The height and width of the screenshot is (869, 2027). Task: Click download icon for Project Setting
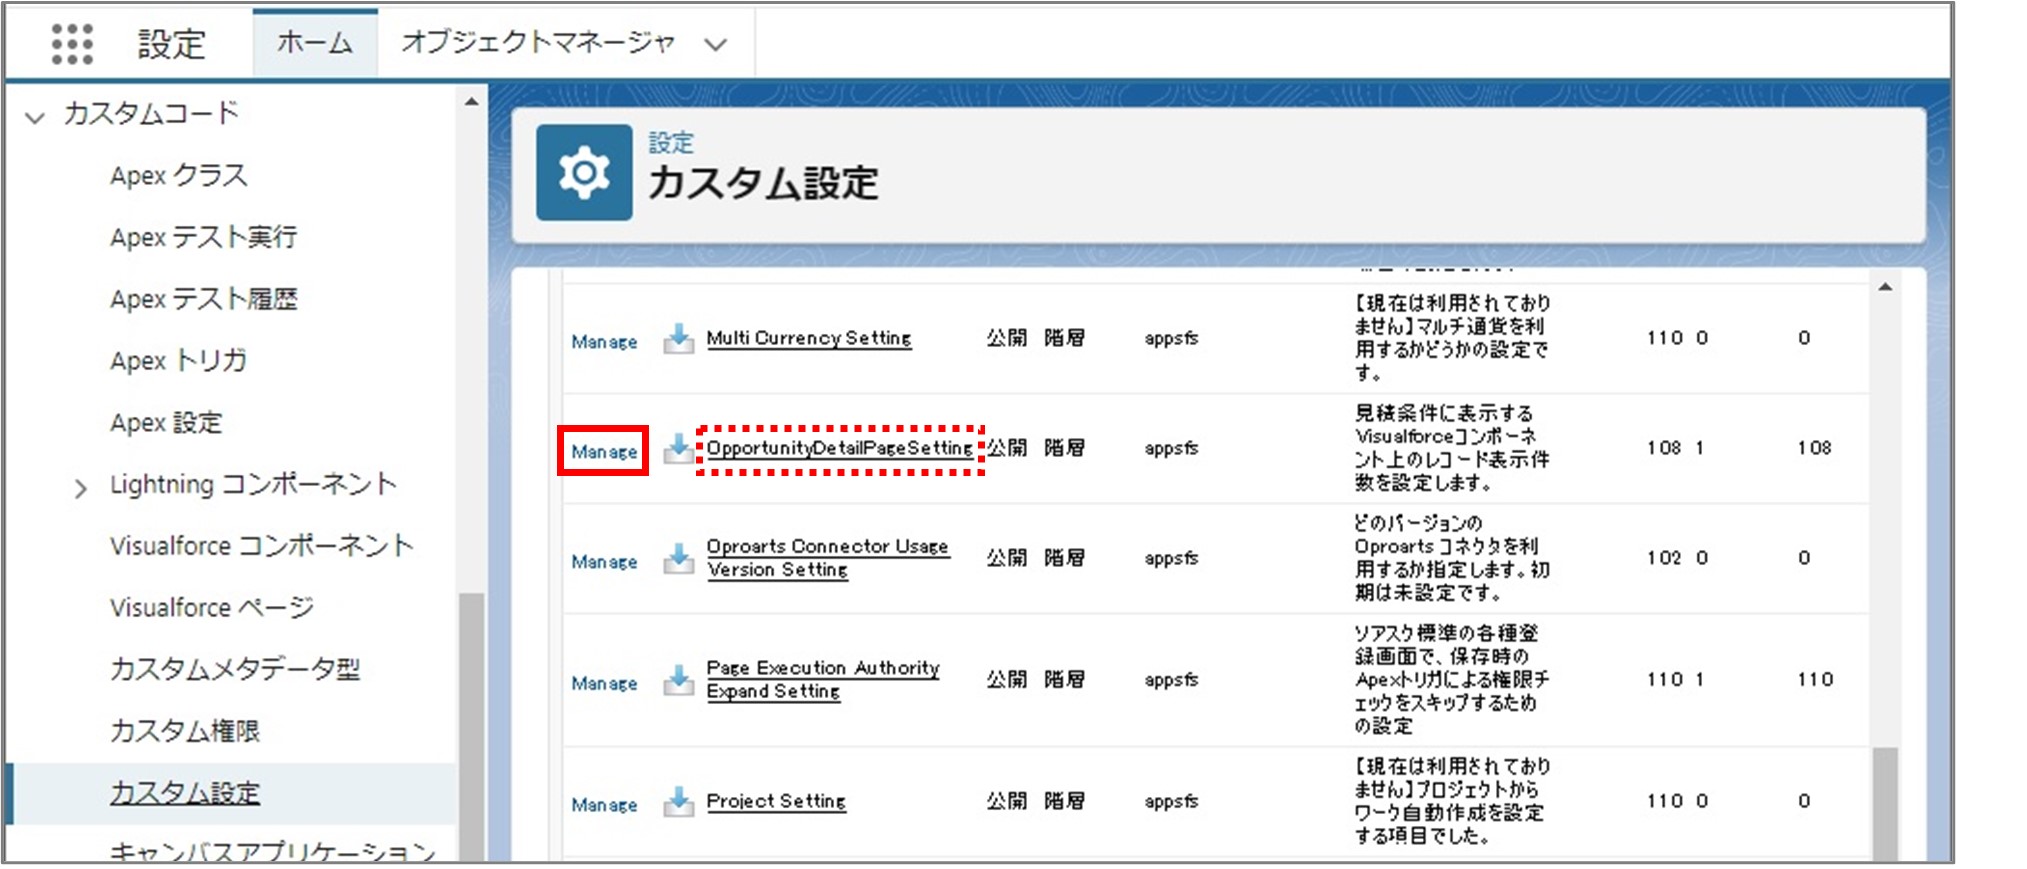[x=678, y=801]
